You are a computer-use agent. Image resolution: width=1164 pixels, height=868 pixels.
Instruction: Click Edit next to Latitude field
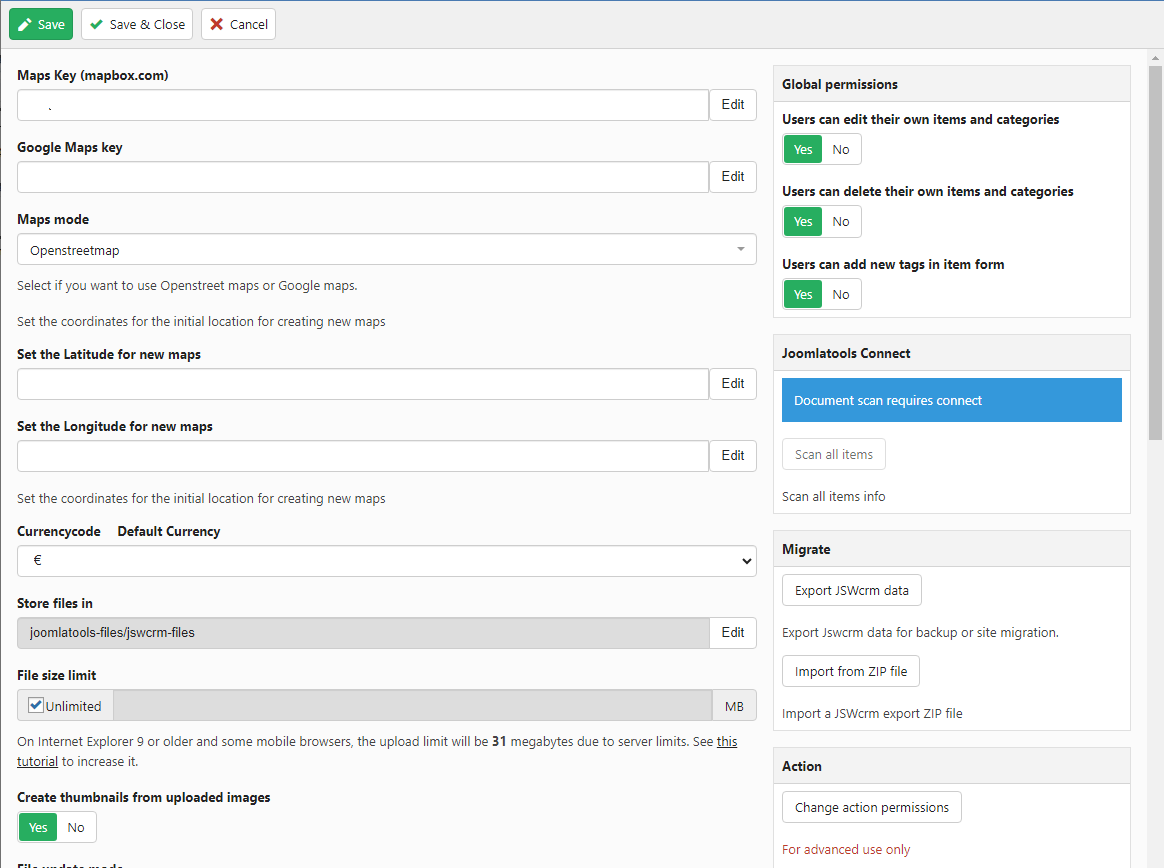pyautogui.click(x=732, y=384)
